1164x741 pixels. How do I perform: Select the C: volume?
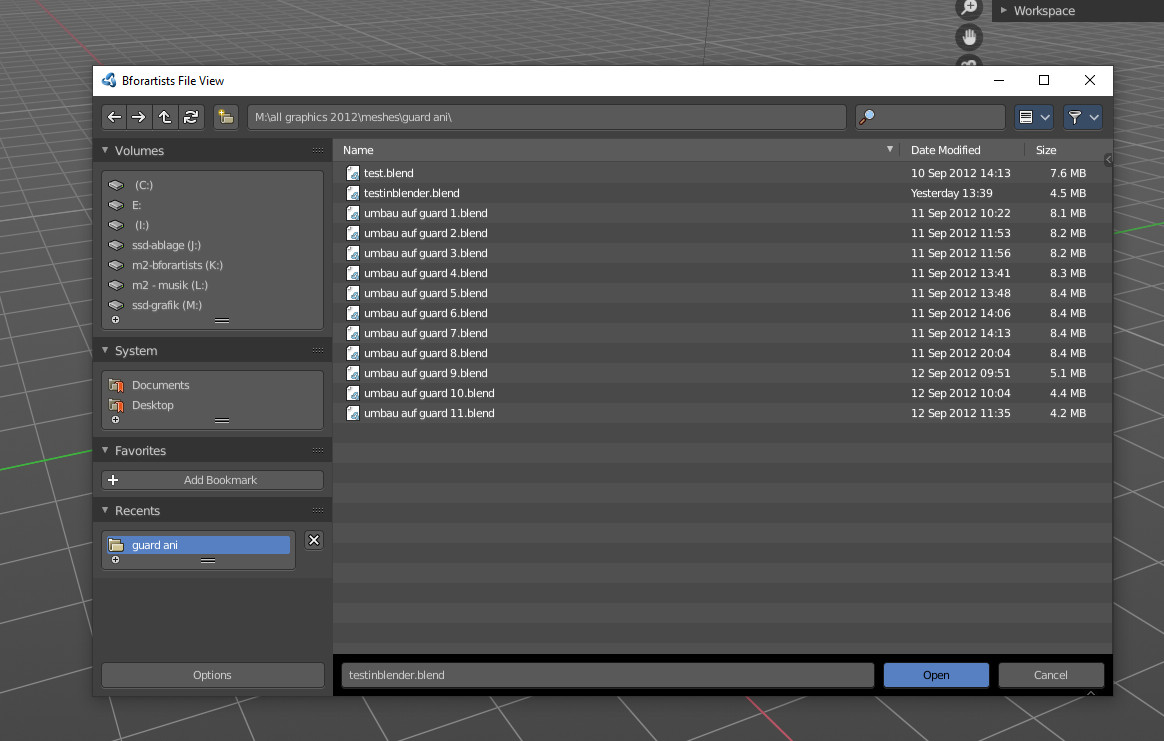coord(212,185)
